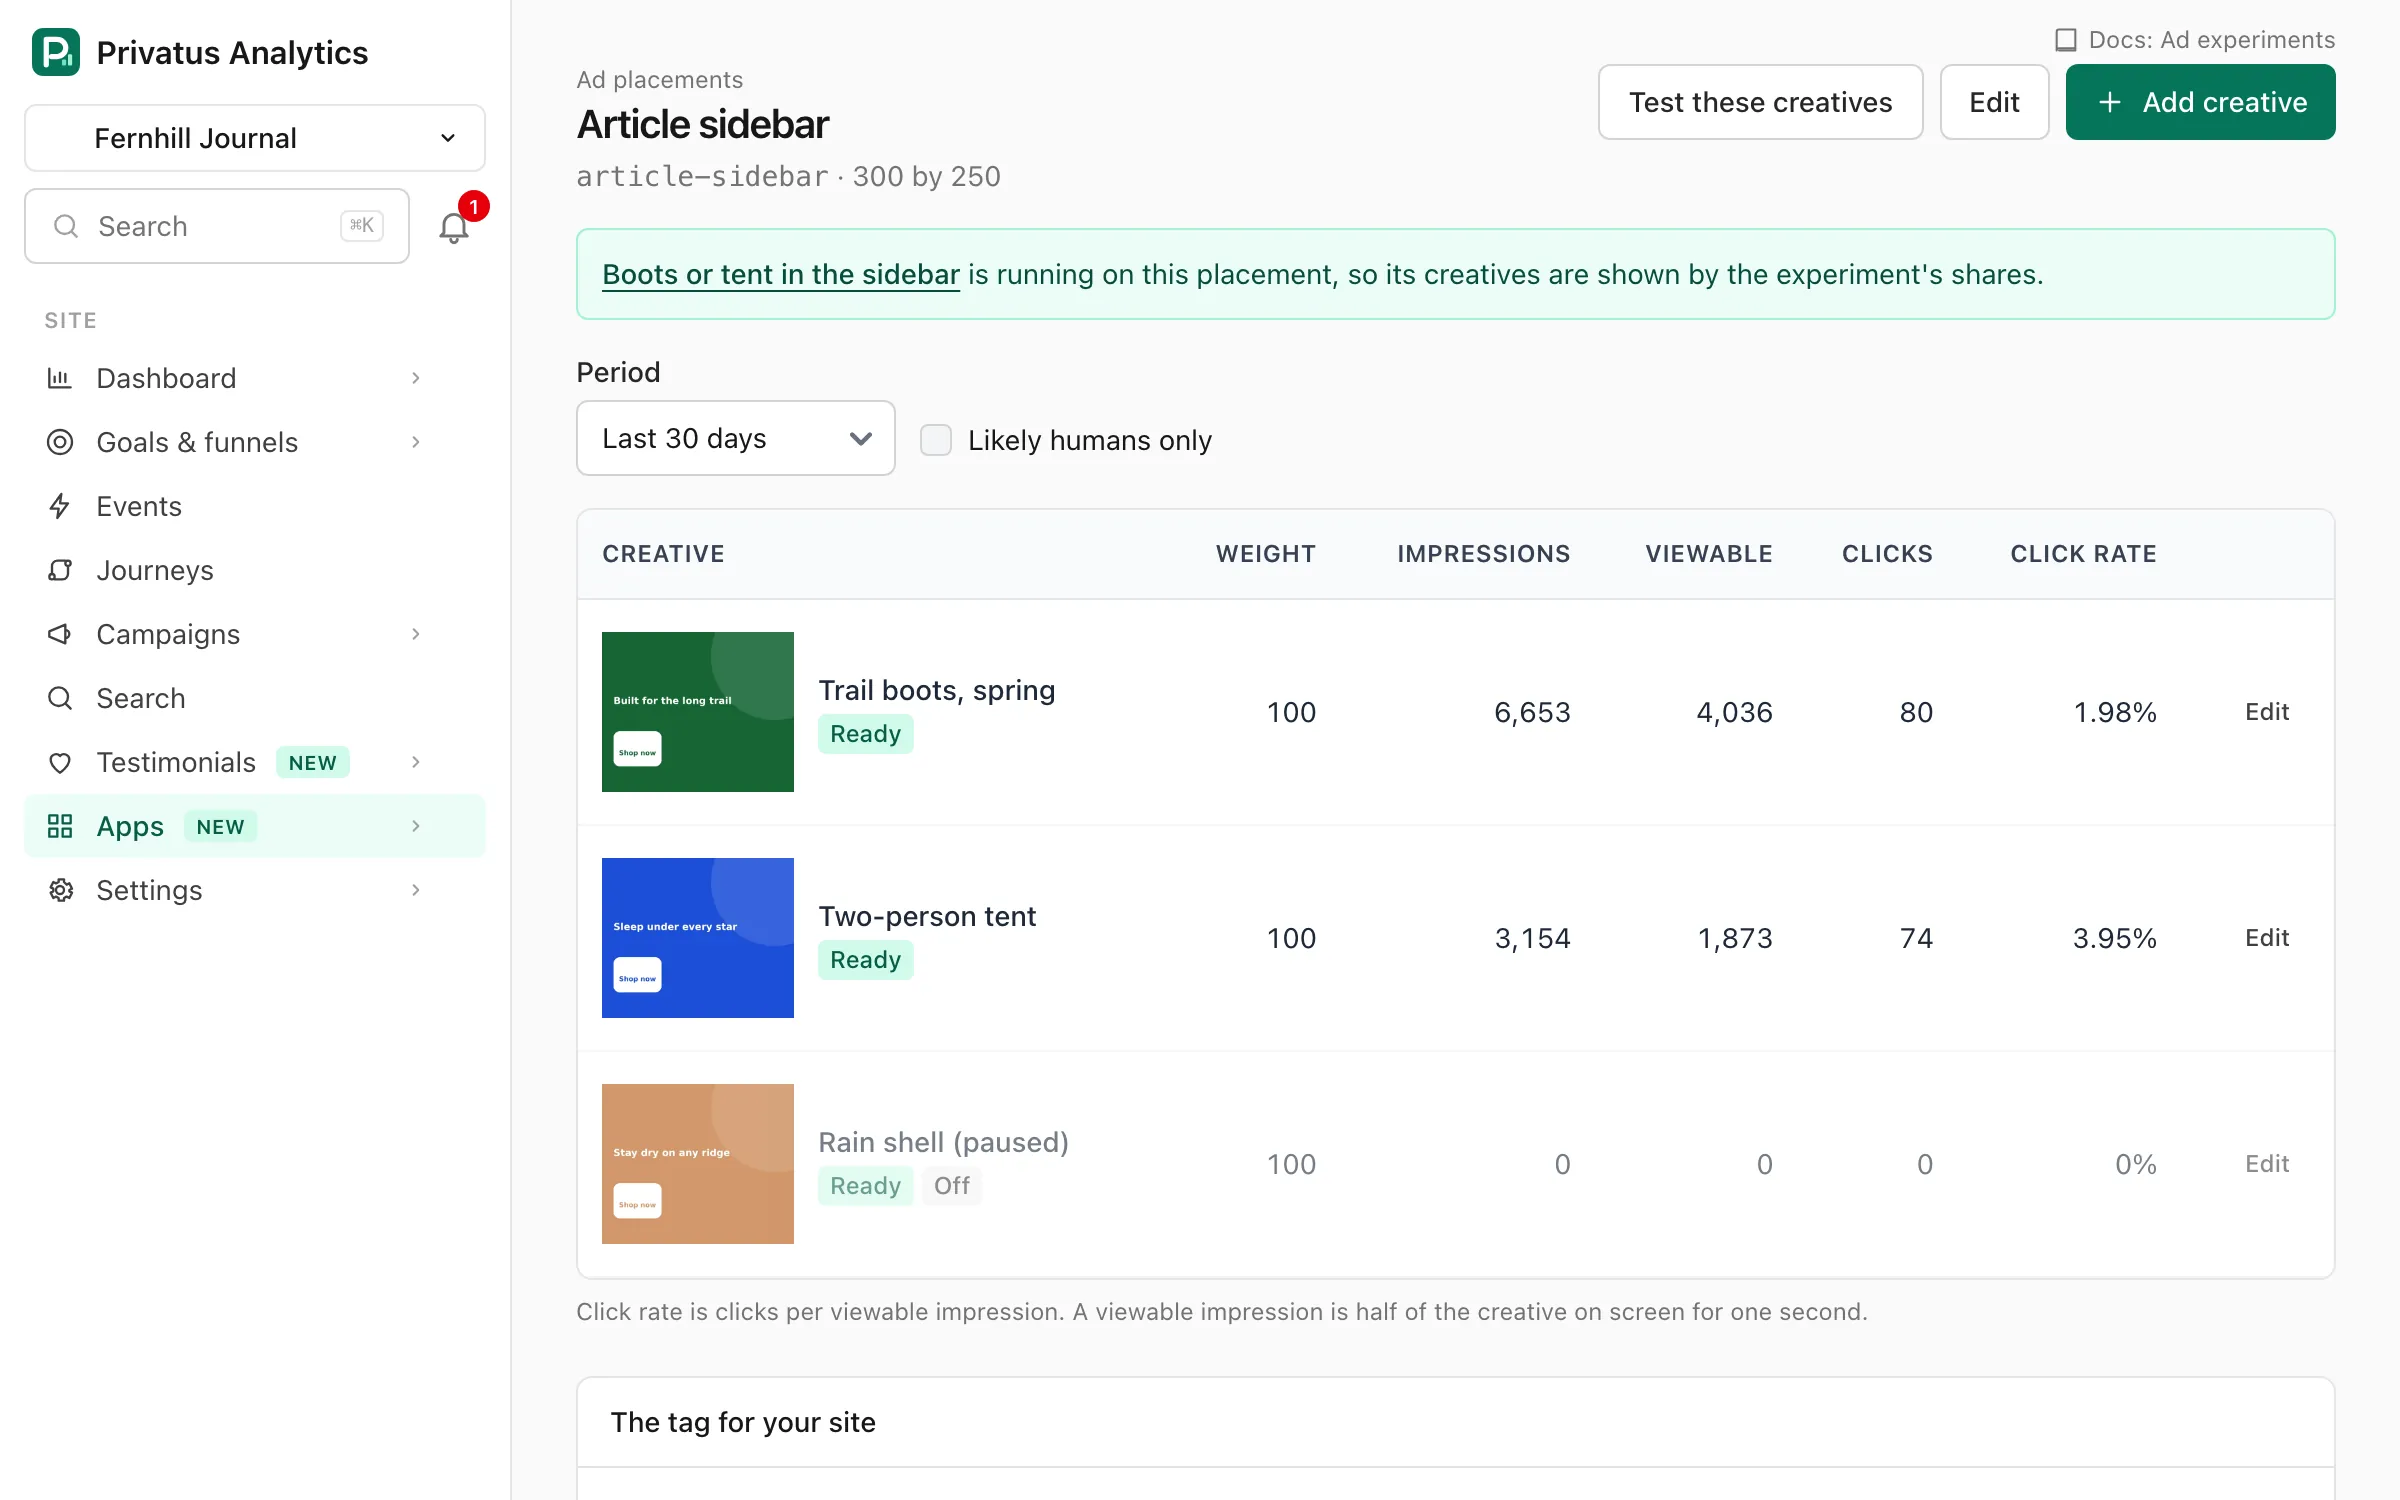Expand the Campaigns chevron
2400x1500 pixels.
pyautogui.click(x=416, y=634)
